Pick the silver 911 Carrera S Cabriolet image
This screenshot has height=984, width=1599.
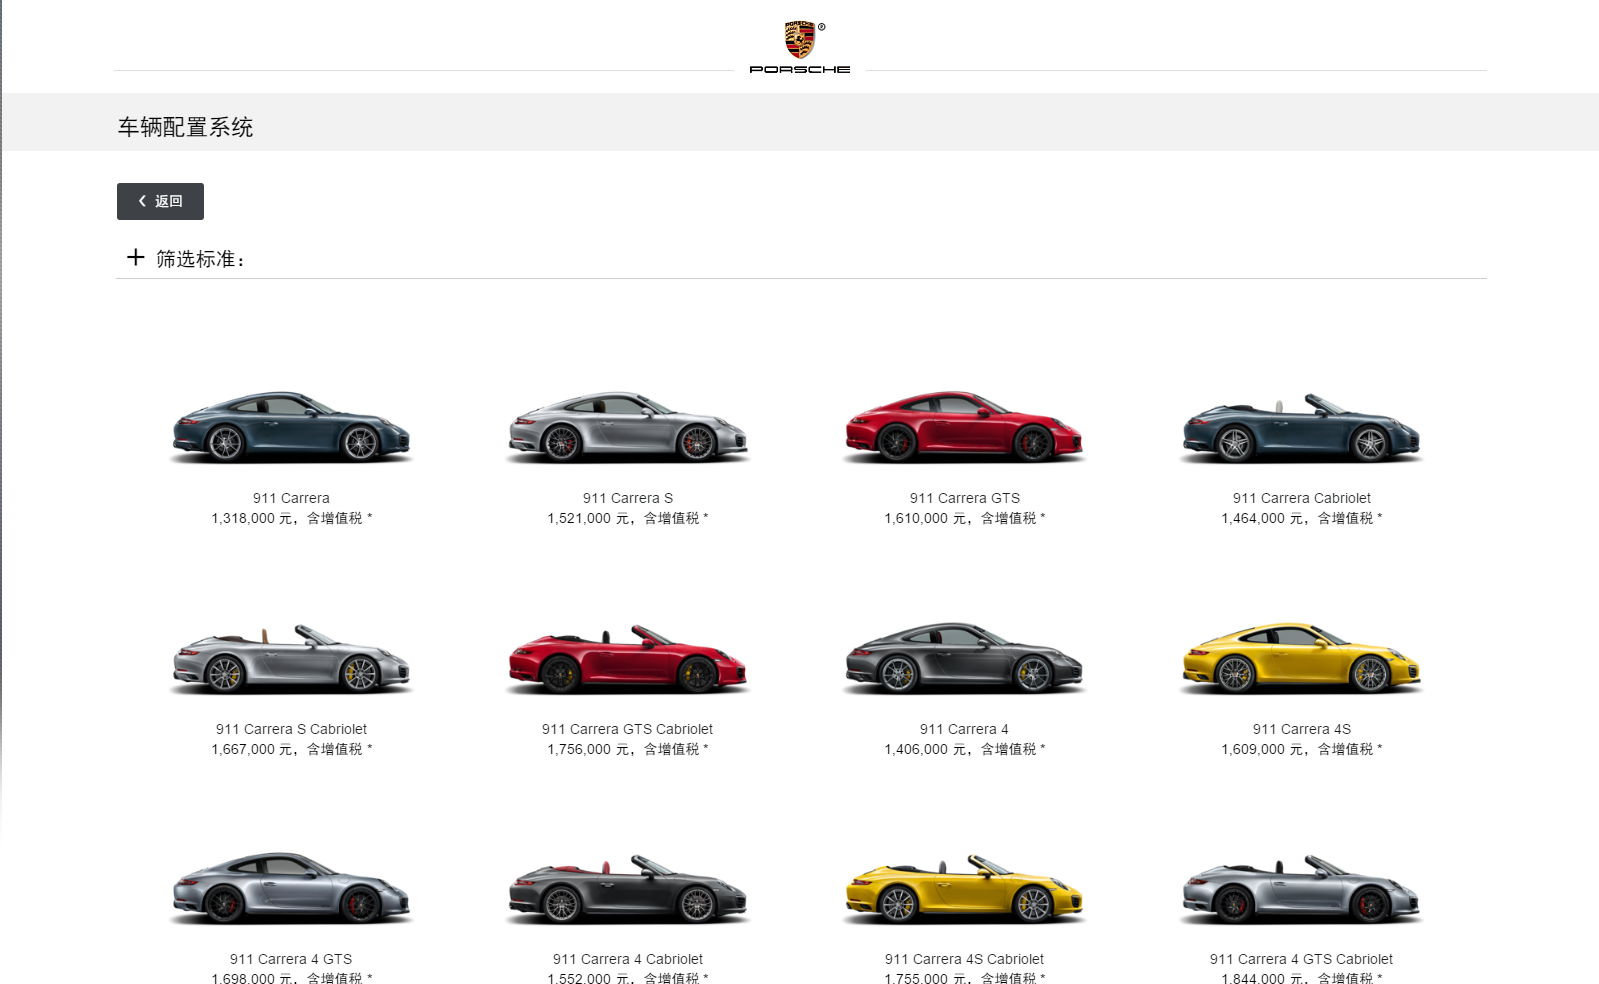291,659
